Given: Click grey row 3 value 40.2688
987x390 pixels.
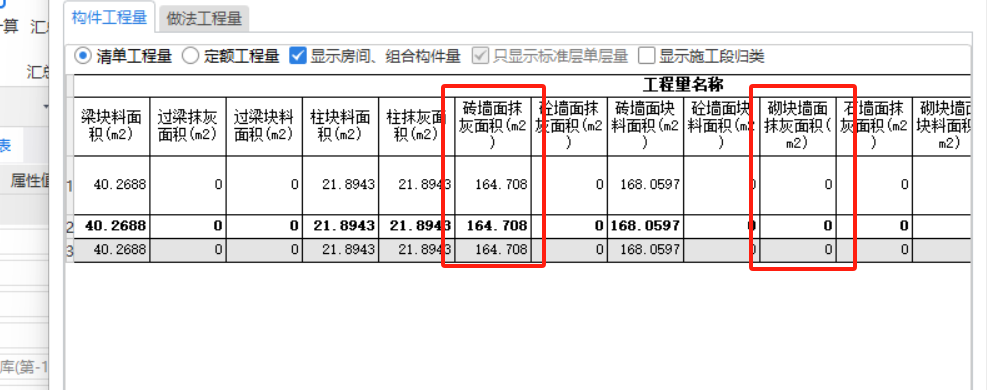Looking at the screenshot, I should coord(111,250).
